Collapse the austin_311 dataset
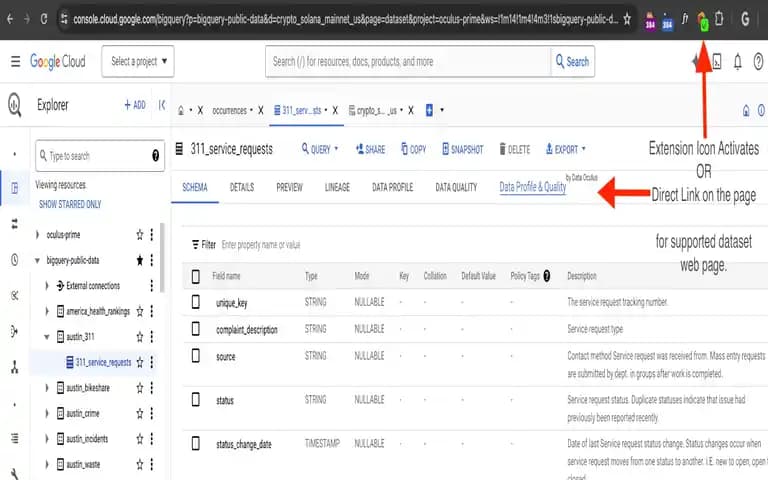This screenshot has height=480, width=768. (x=47, y=336)
